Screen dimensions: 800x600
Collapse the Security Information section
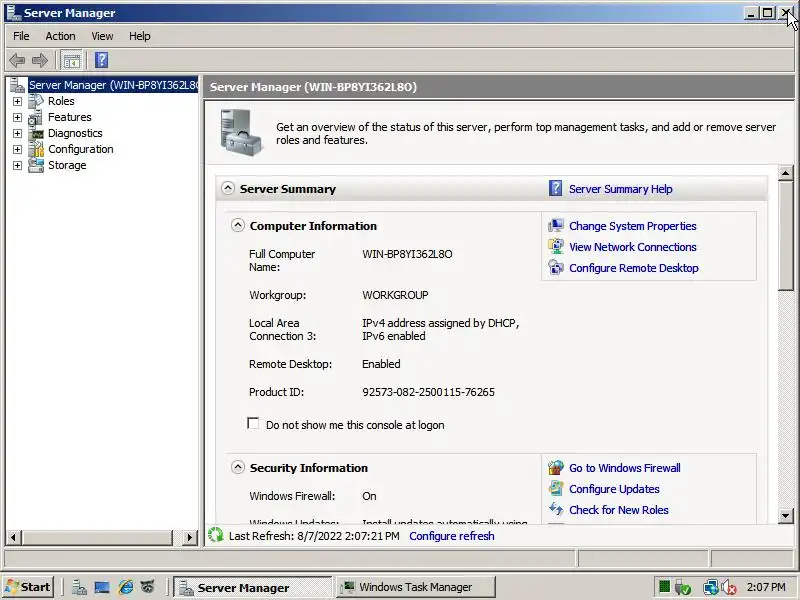[x=238, y=467]
